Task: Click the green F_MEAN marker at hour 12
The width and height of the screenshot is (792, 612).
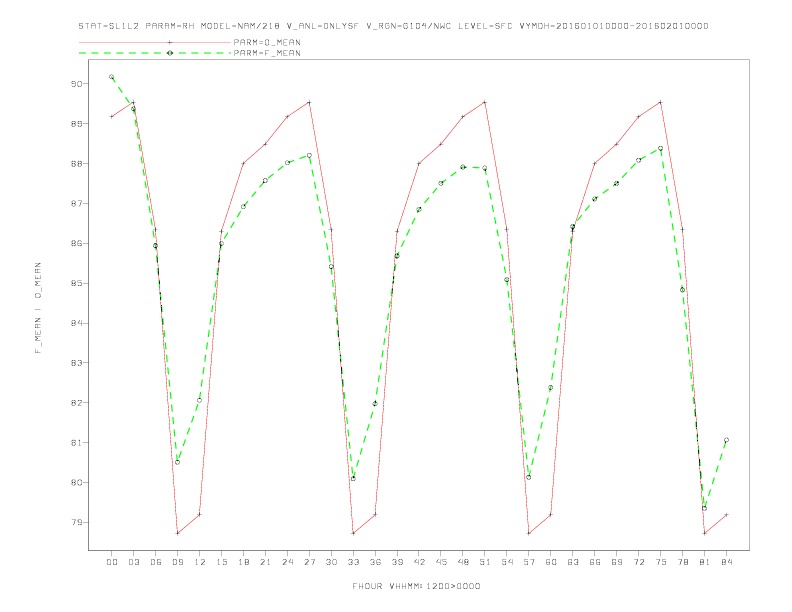Action: [200, 400]
